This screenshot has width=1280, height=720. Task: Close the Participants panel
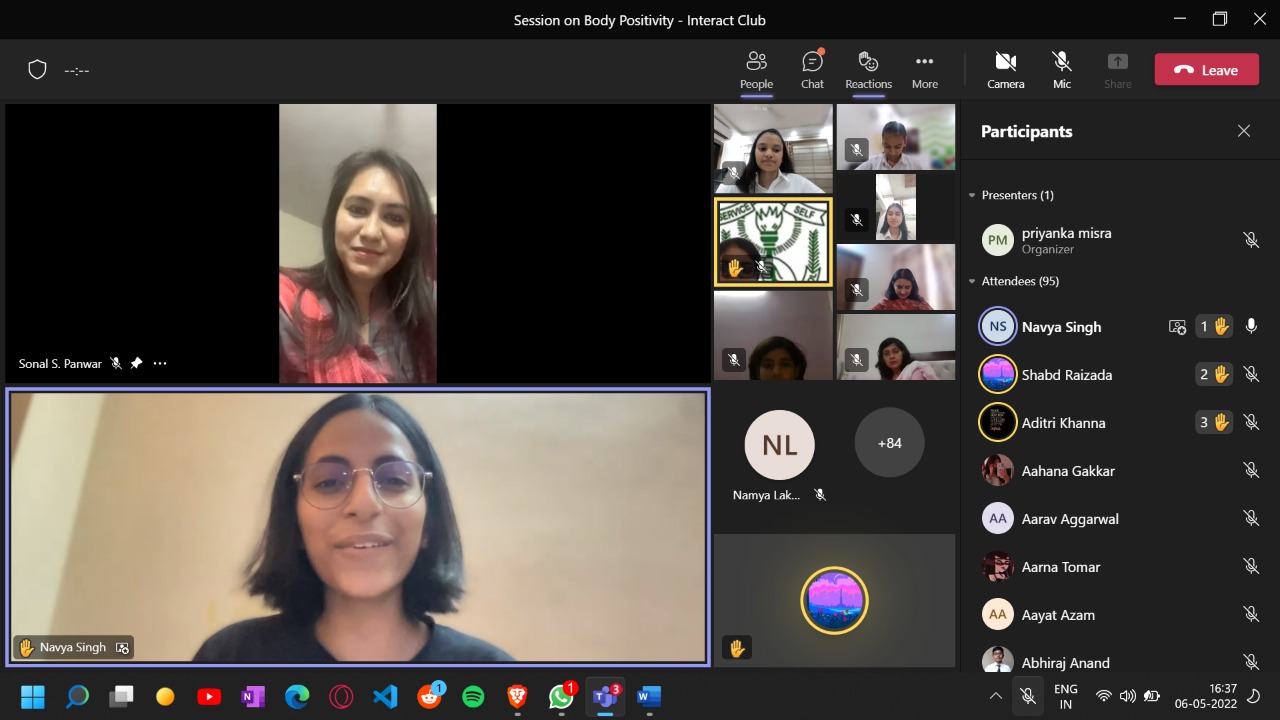1243,131
